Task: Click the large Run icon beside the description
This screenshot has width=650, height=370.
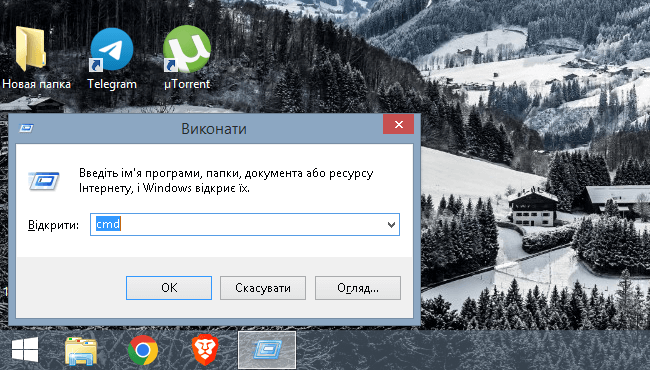Action: (x=44, y=181)
